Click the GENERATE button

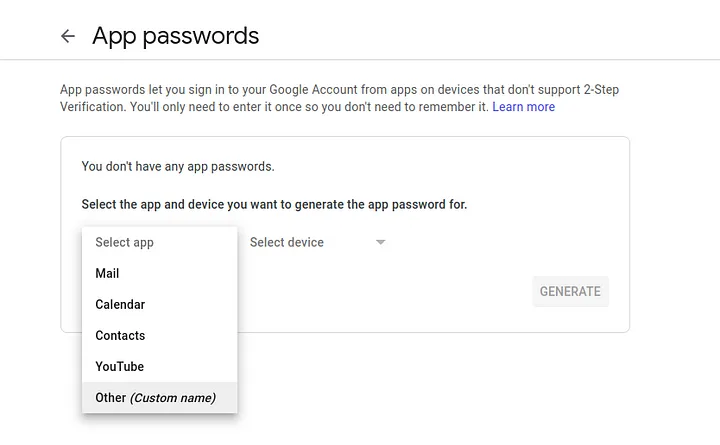coord(570,291)
